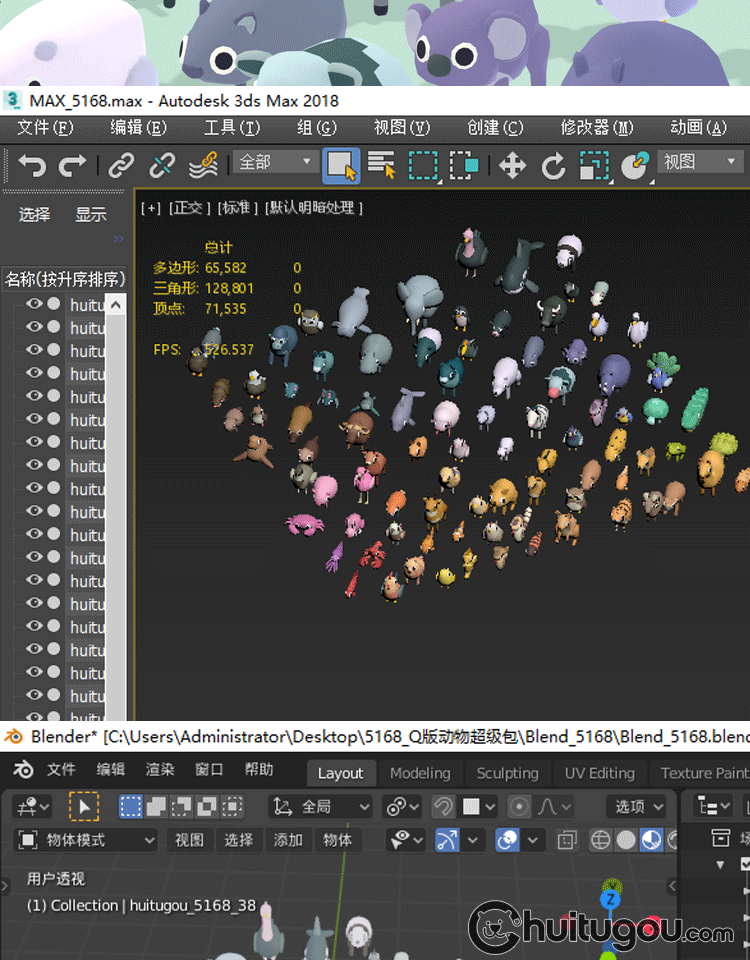The width and height of the screenshot is (750, 960).
Task: Open Blender's 窗口 menu
Action: click(209, 770)
